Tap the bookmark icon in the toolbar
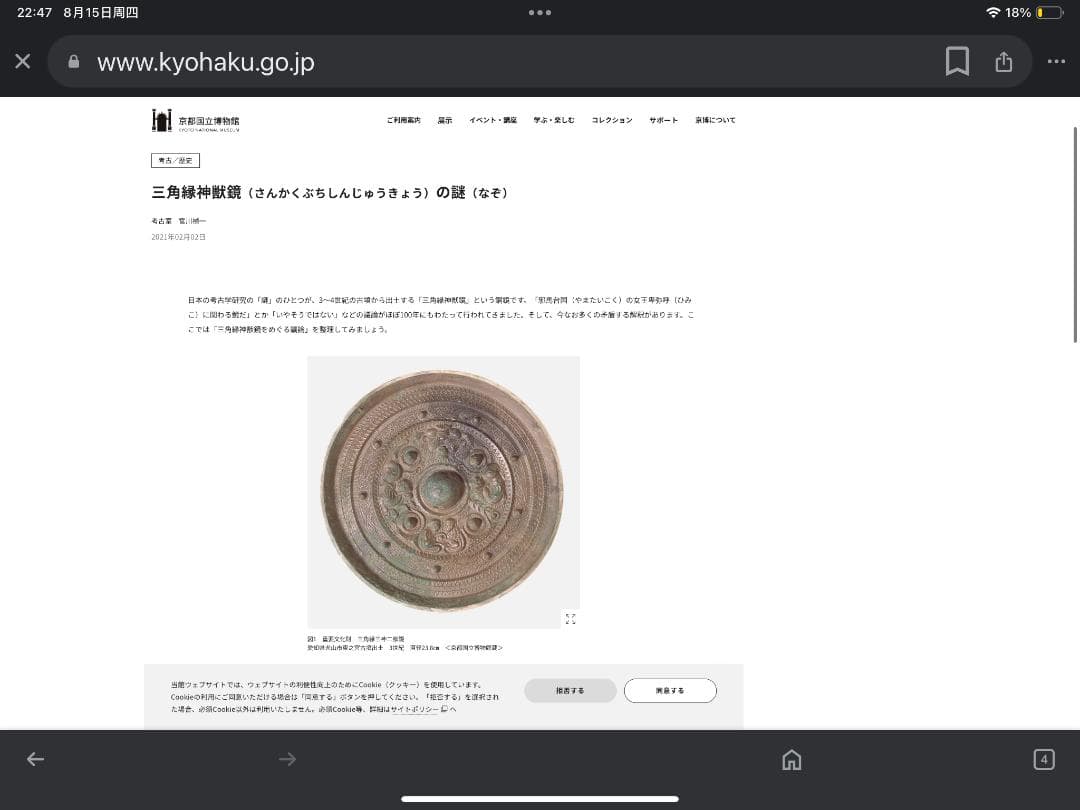 pyautogui.click(x=957, y=61)
